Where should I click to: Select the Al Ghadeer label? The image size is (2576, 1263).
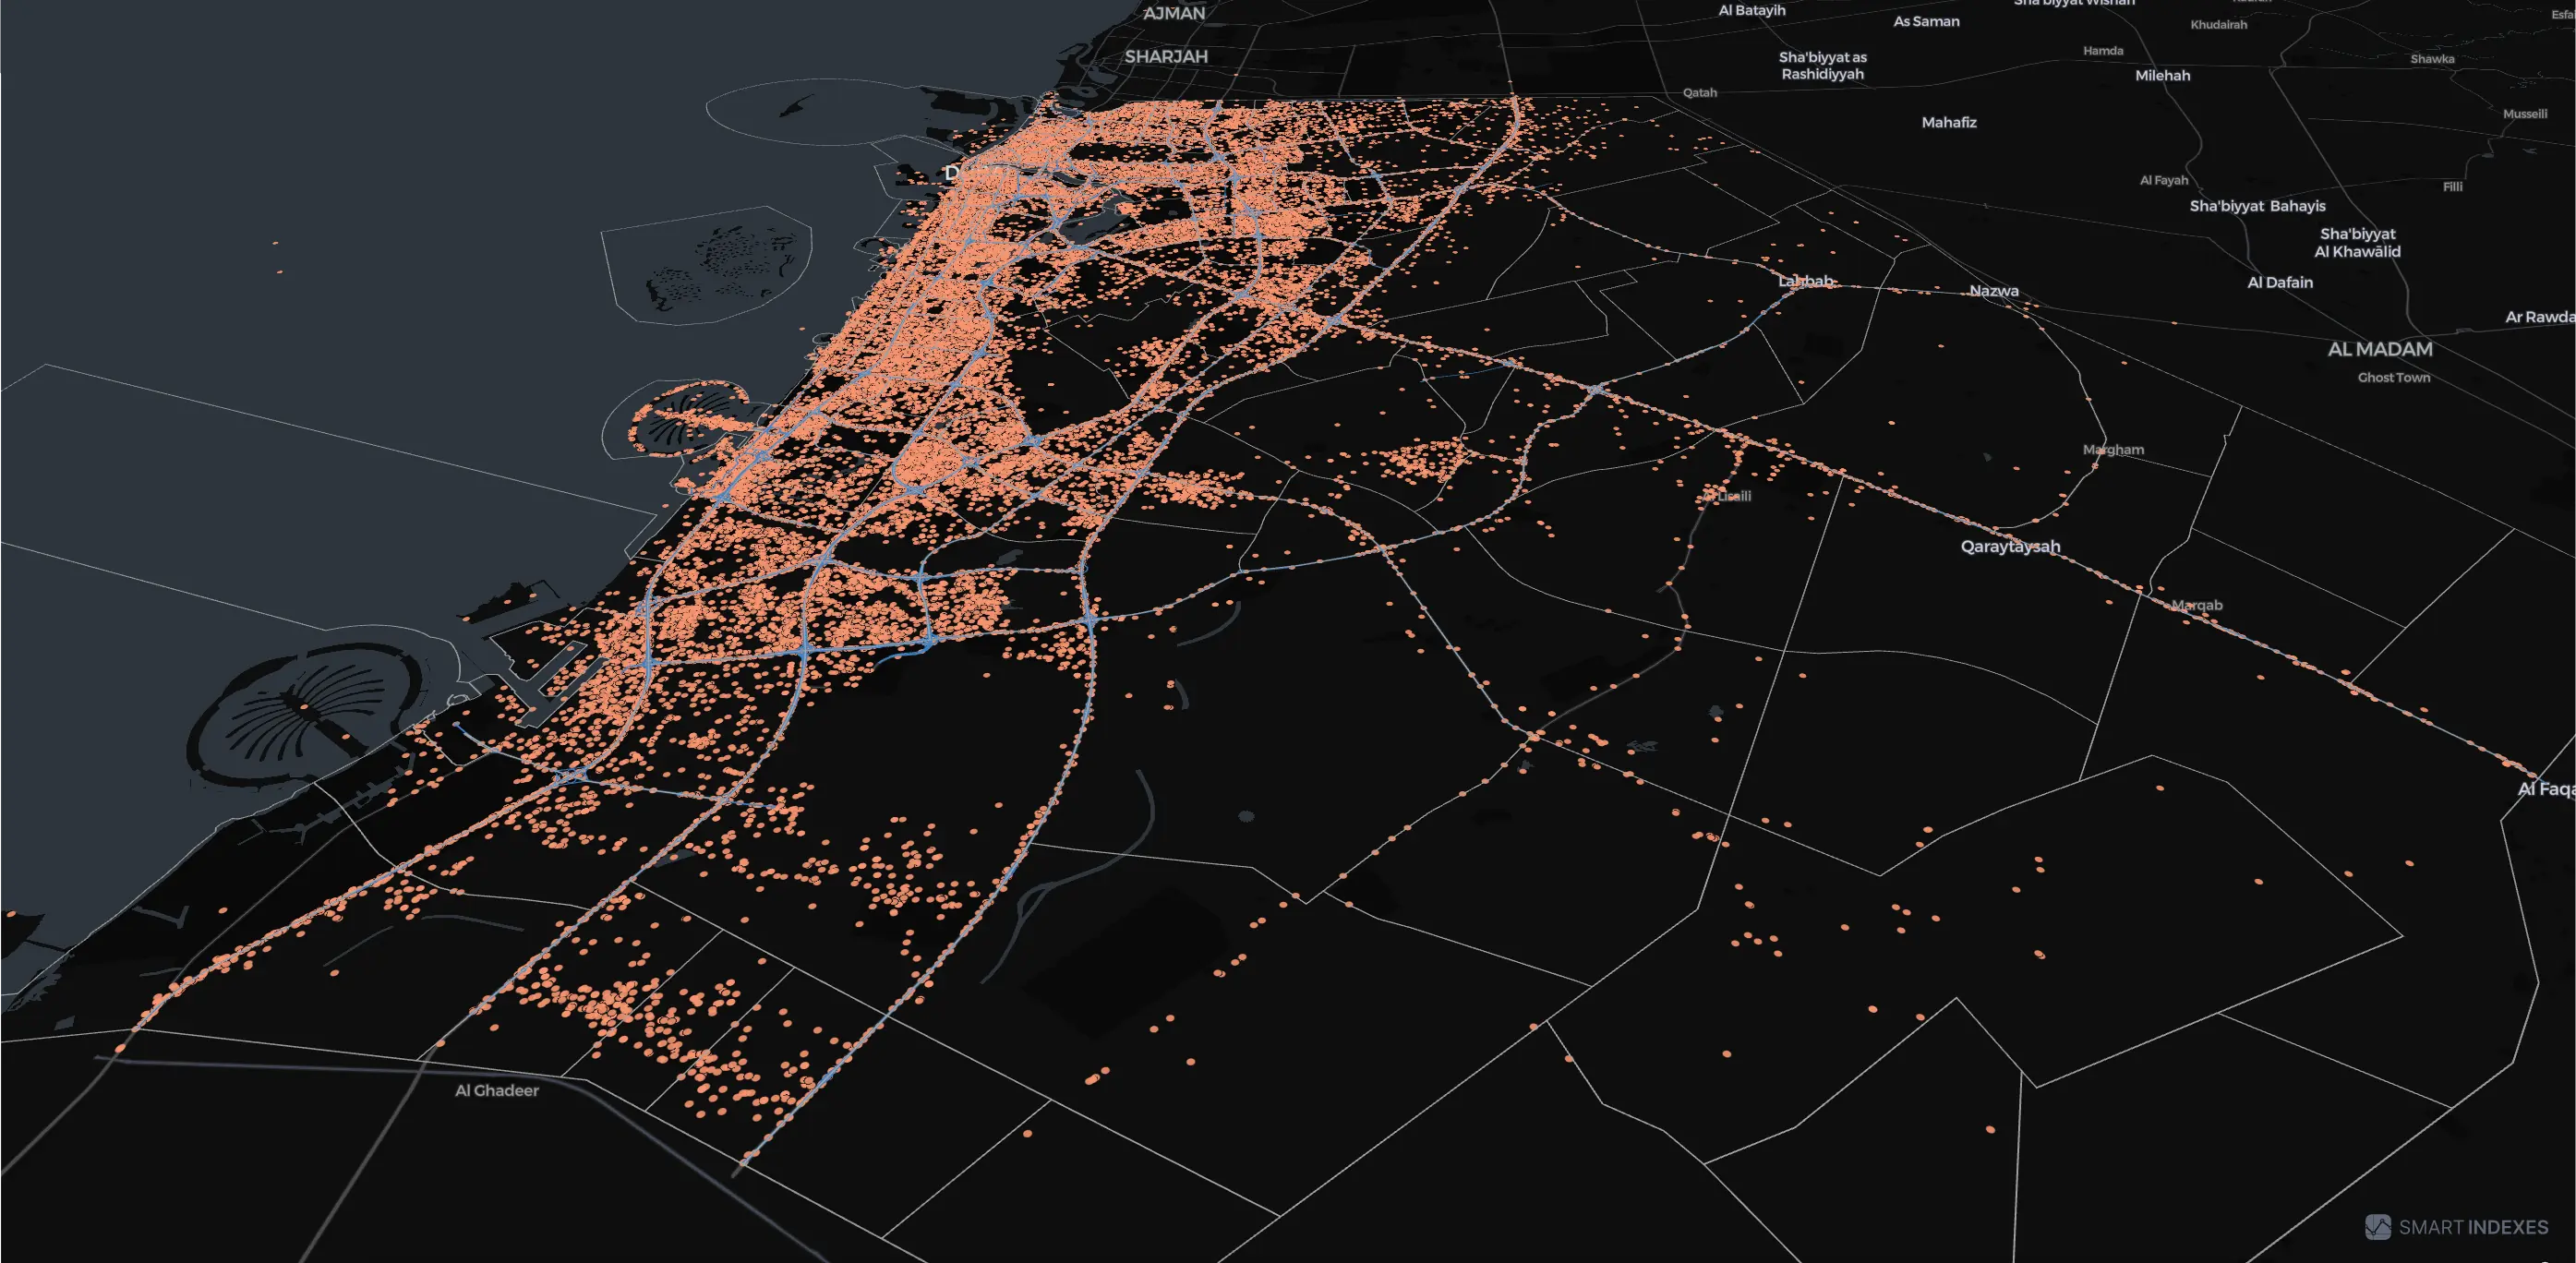pos(496,1090)
